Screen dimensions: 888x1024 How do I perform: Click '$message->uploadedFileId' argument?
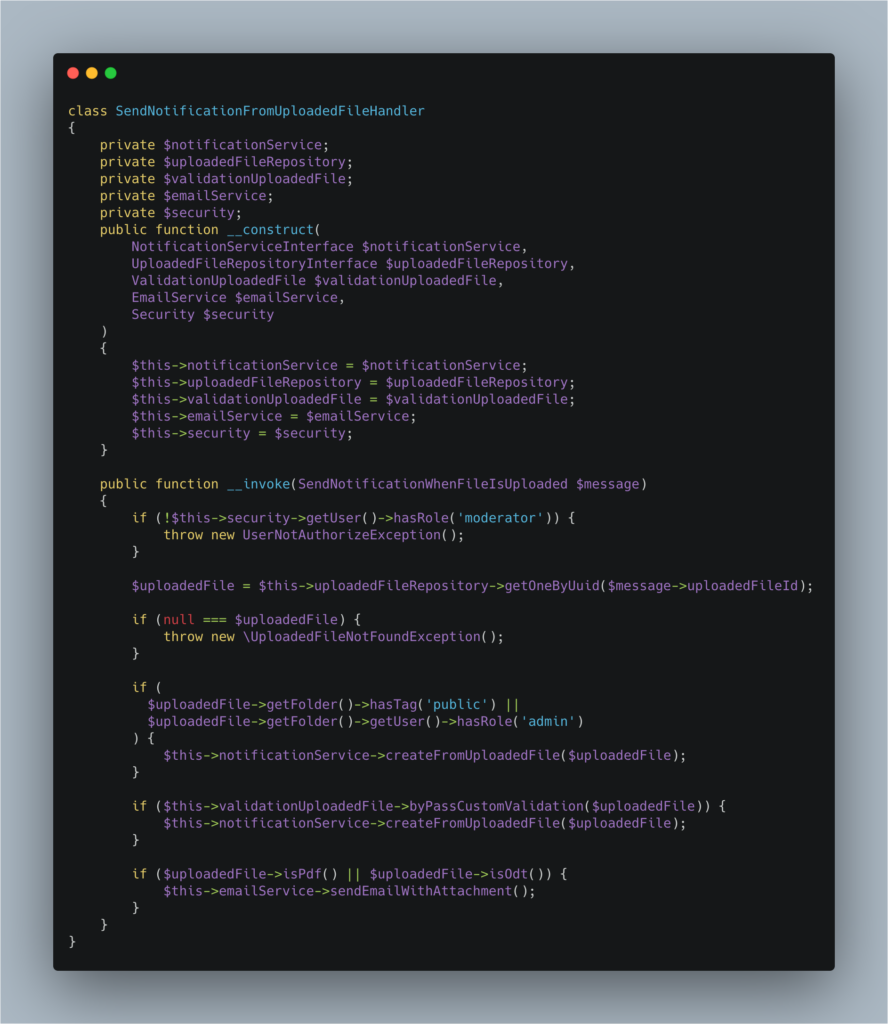tap(703, 586)
